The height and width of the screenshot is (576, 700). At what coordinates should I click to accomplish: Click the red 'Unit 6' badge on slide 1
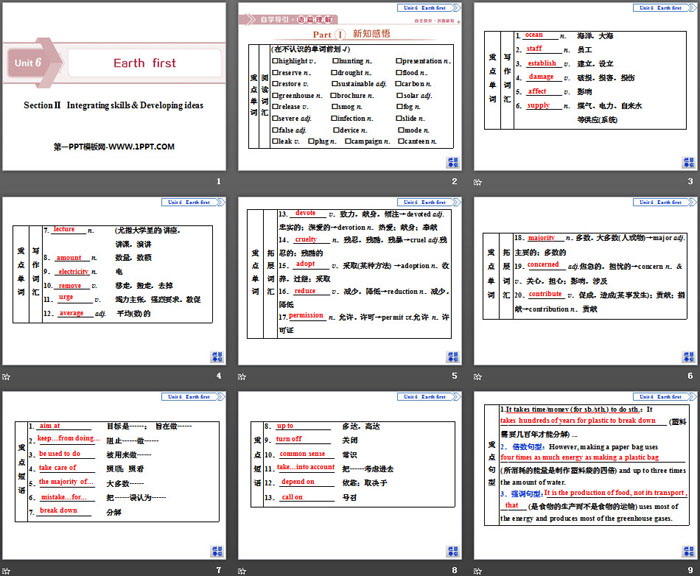(27, 62)
